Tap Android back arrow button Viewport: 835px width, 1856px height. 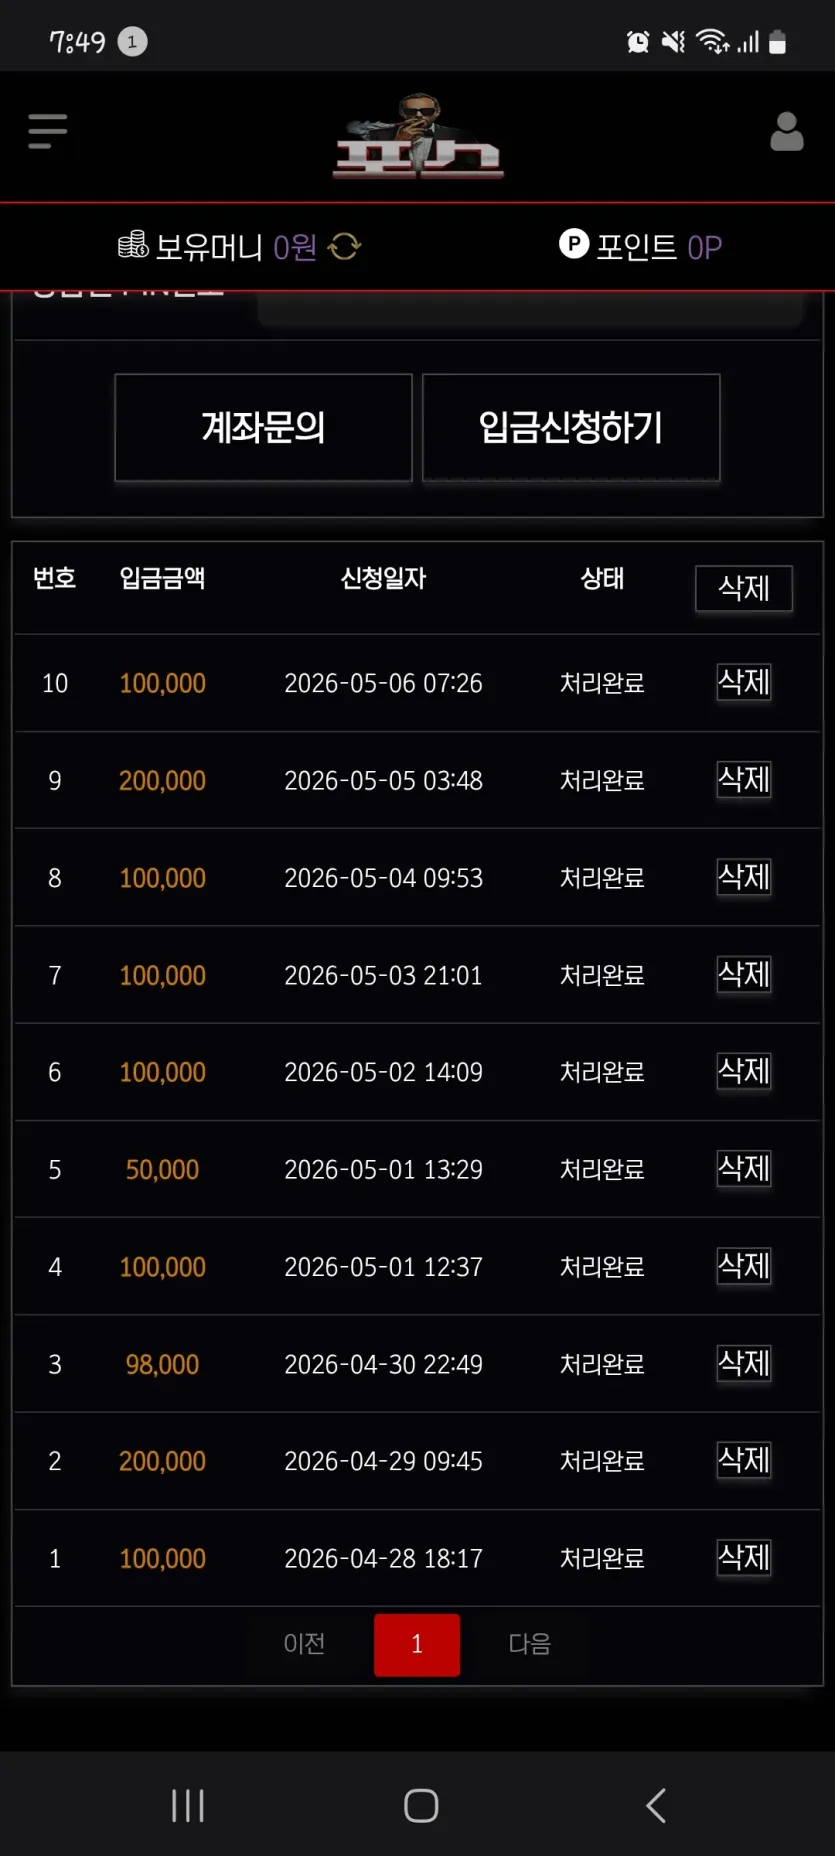coord(656,1805)
